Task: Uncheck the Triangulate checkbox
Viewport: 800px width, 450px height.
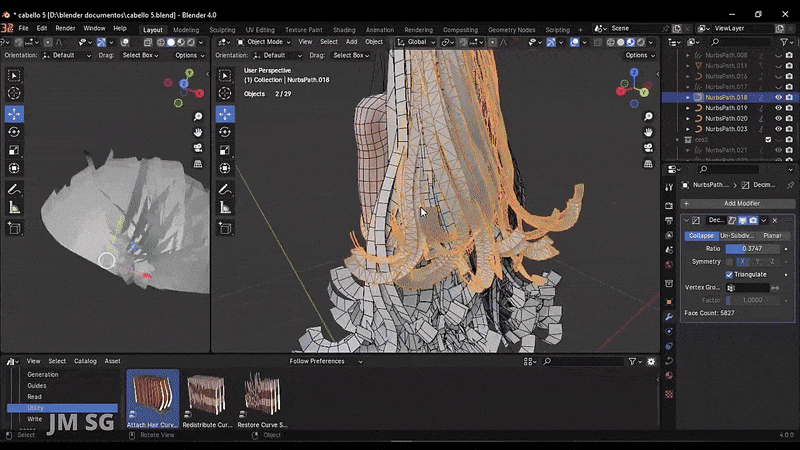Action: click(x=729, y=274)
